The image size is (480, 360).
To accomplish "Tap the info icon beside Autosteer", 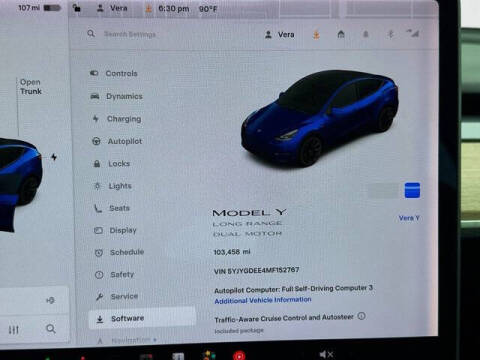I will click(x=361, y=316).
